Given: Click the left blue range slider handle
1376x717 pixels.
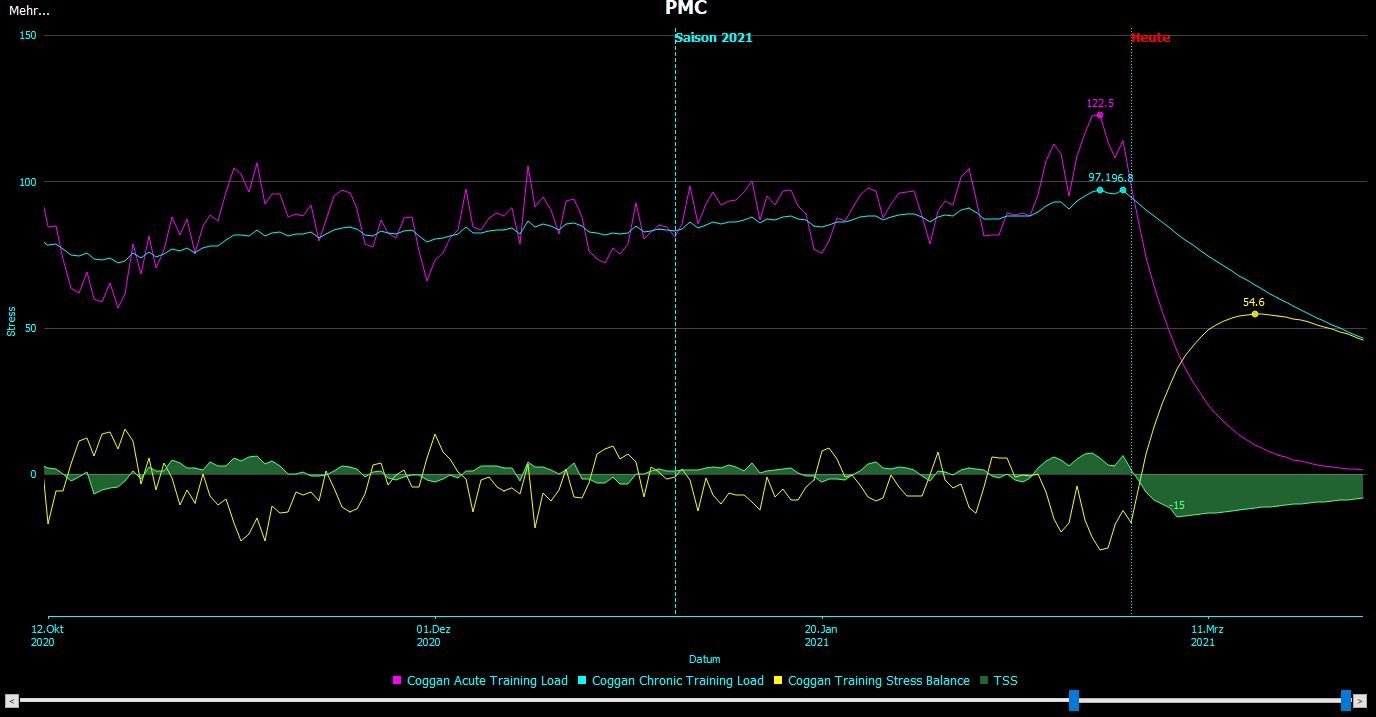Looking at the screenshot, I should pyautogui.click(x=1074, y=700).
